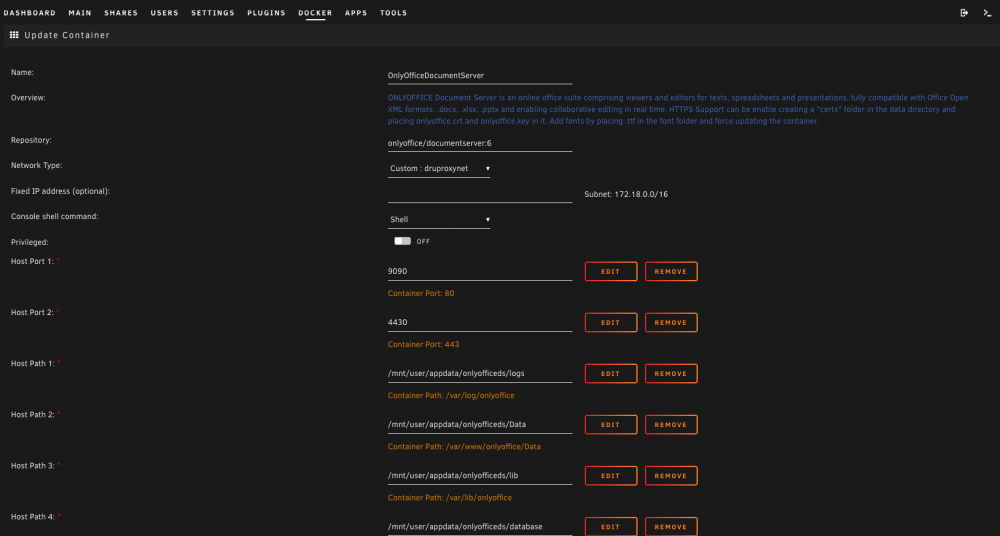Remove Host Path 1 logs mapping
Viewport: 1000px width, 536px height.
[671, 373]
